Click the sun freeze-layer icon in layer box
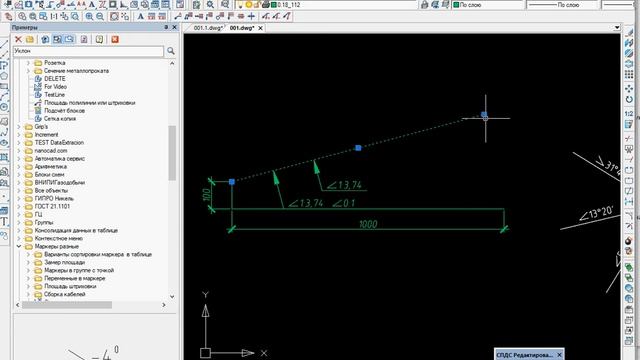Screen dimensions: 640x360 [248, 5]
